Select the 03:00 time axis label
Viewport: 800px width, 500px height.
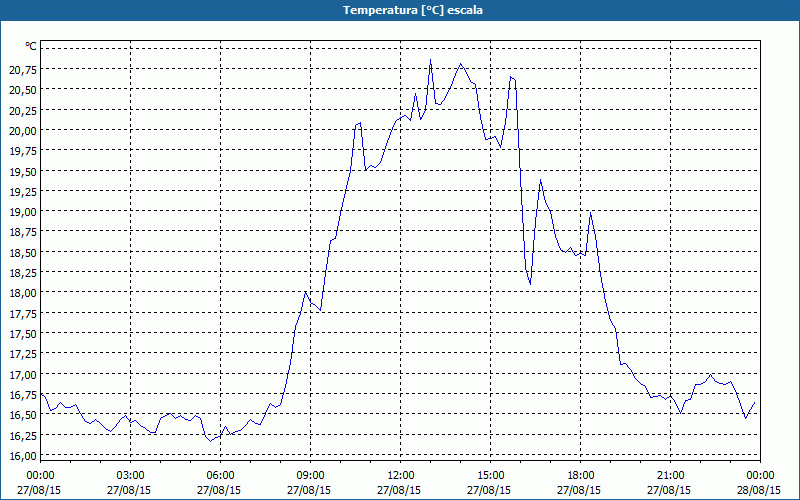click(x=130, y=476)
